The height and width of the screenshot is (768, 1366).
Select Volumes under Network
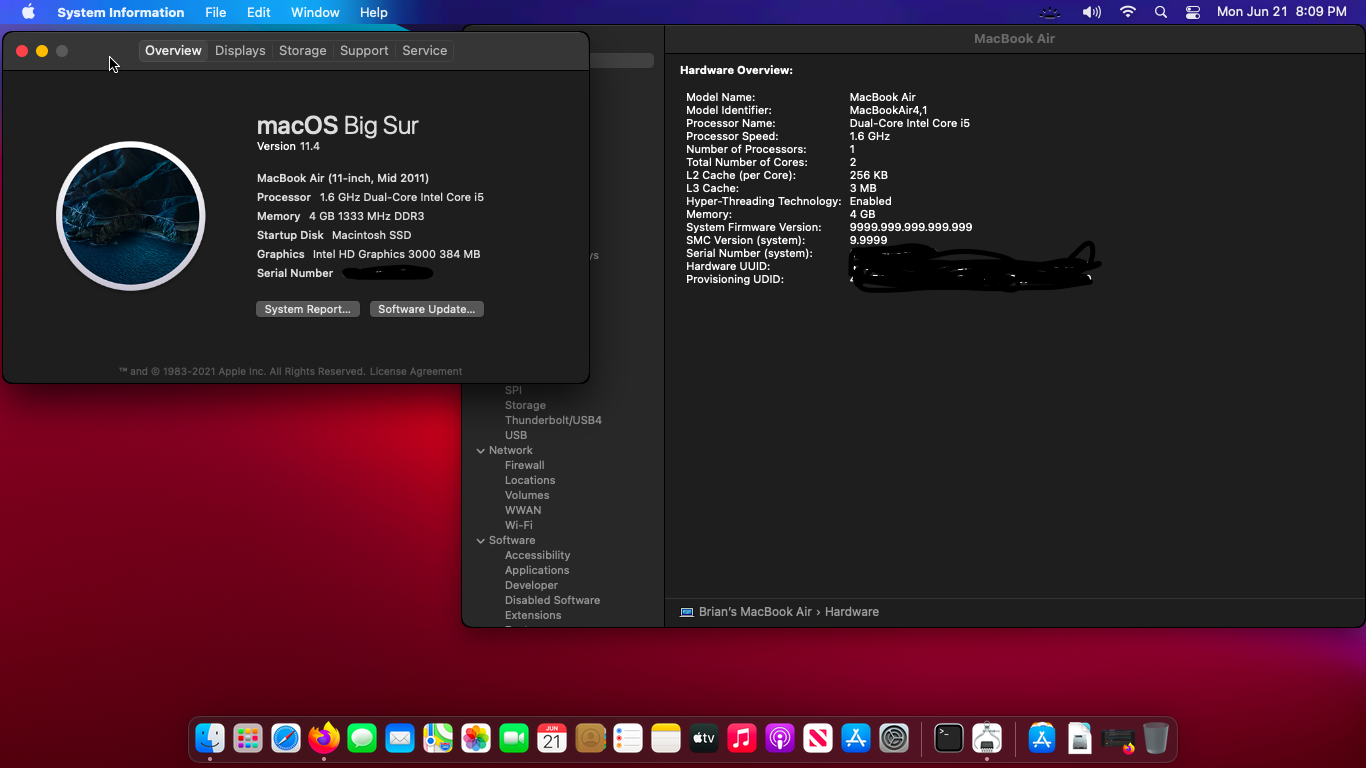pyautogui.click(x=527, y=495)
